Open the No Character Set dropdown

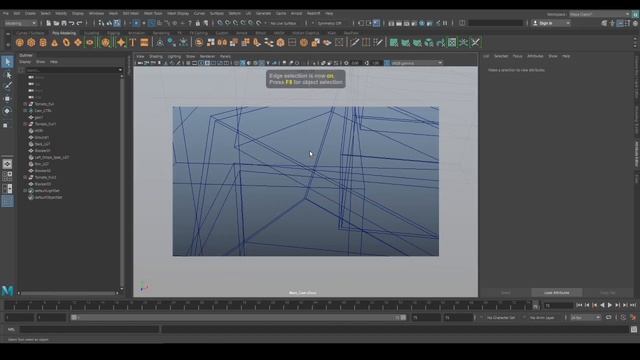click(x=501, y=317)
